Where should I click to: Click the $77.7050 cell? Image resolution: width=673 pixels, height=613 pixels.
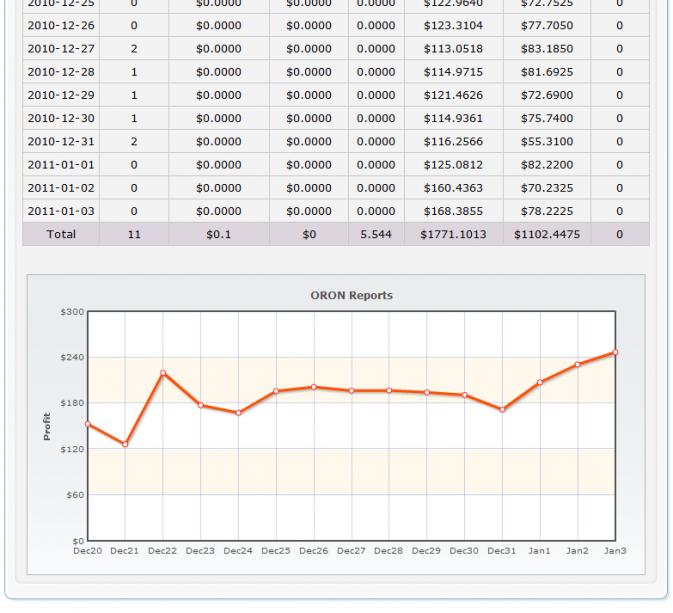click(547, 25)
